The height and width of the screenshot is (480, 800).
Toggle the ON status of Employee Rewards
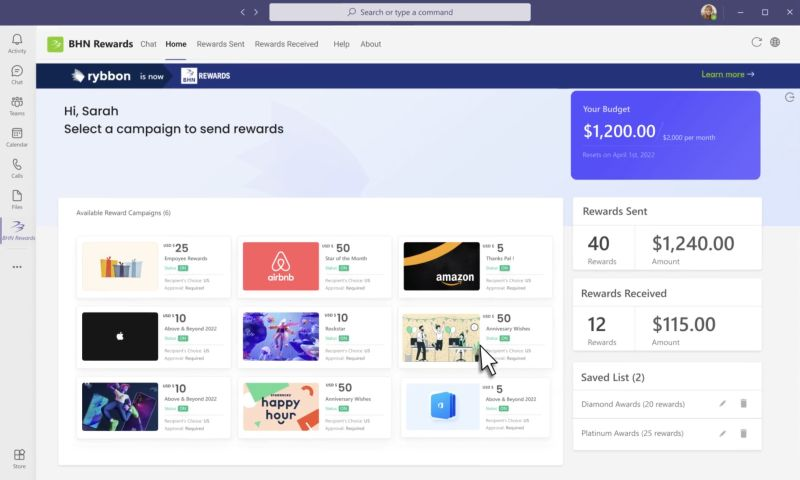coord(183,268)
